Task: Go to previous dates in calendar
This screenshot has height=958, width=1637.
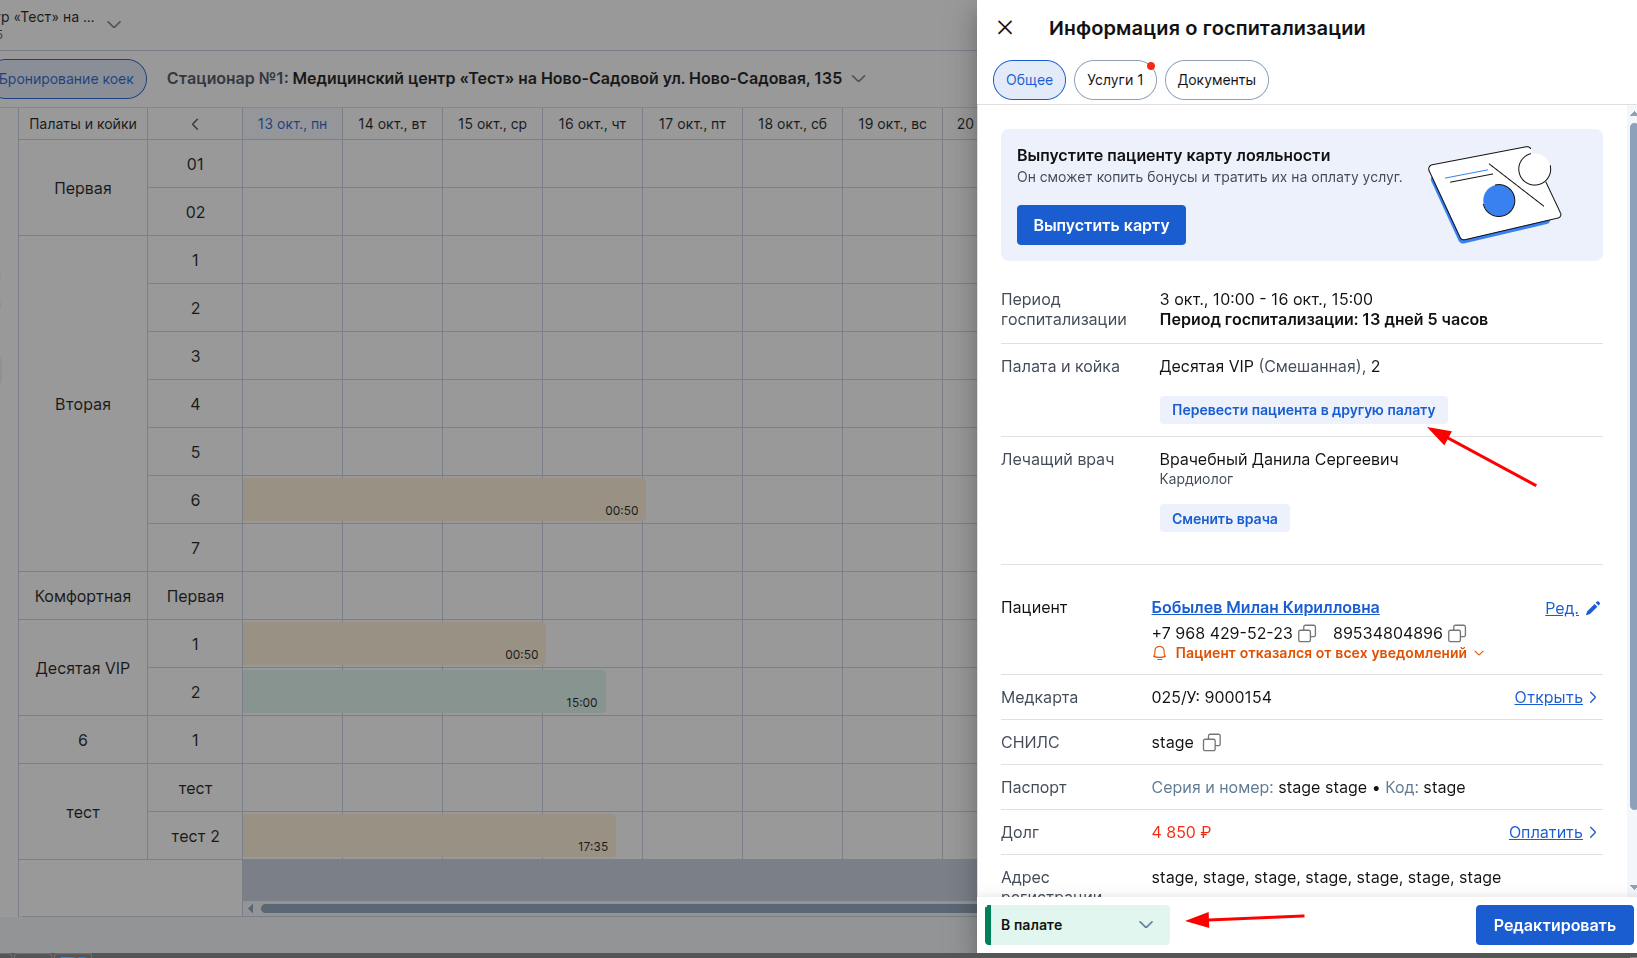Action: [195, 124]
